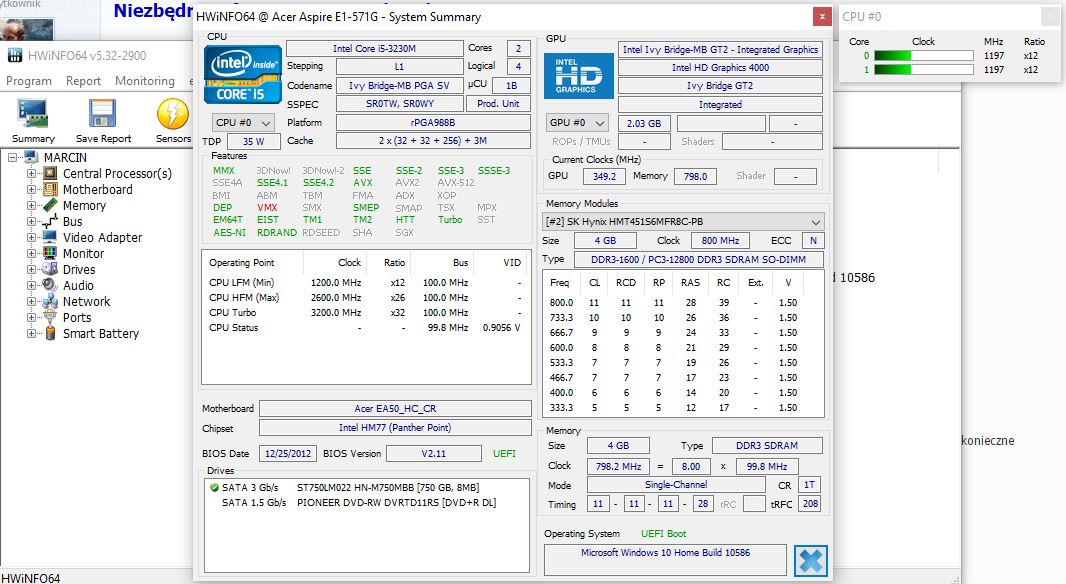Select the Network tree icon

point(50,301)
